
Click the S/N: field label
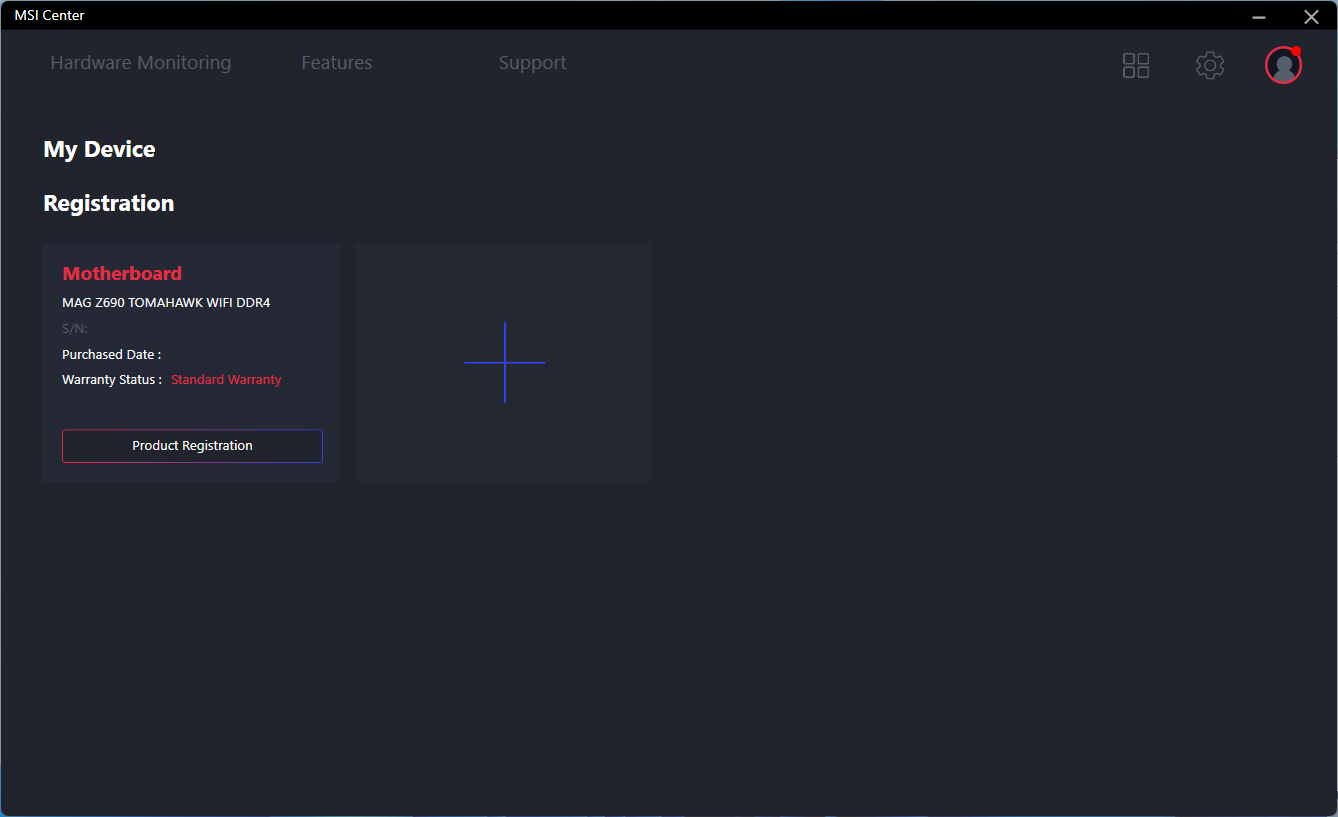75,329
